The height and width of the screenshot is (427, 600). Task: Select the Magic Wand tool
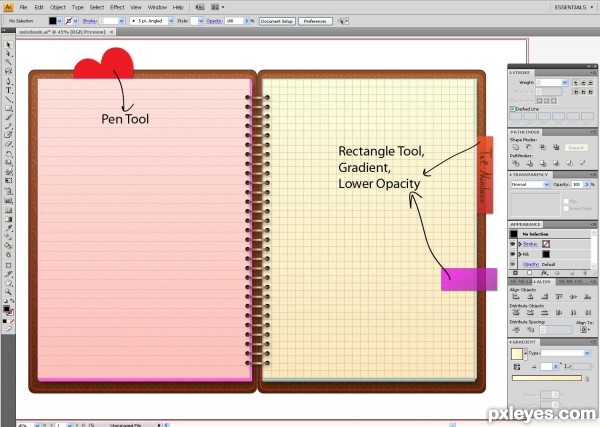(x=8, y=62)
